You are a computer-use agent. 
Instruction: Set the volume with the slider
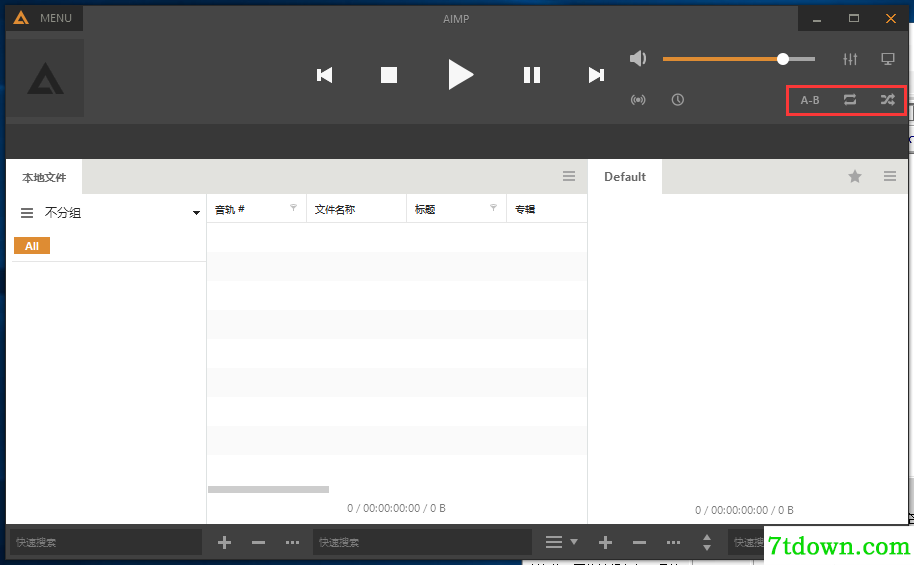pyautogui.click(x=739, y=59)
